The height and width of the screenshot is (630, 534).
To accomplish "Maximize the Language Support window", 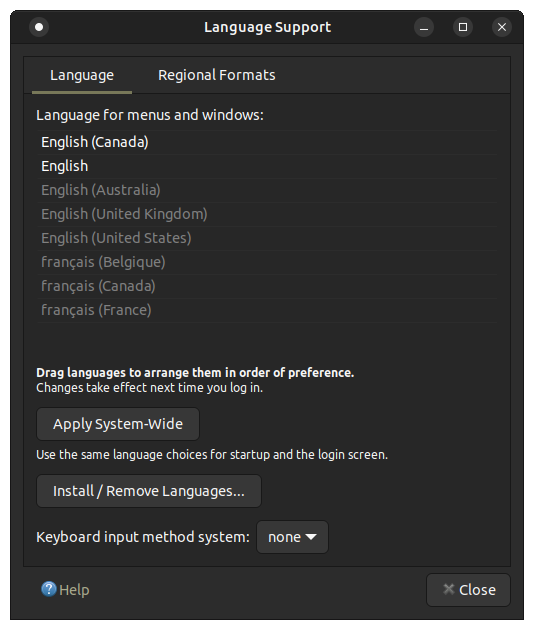I will pyautogui.click(x=463, y=27).
